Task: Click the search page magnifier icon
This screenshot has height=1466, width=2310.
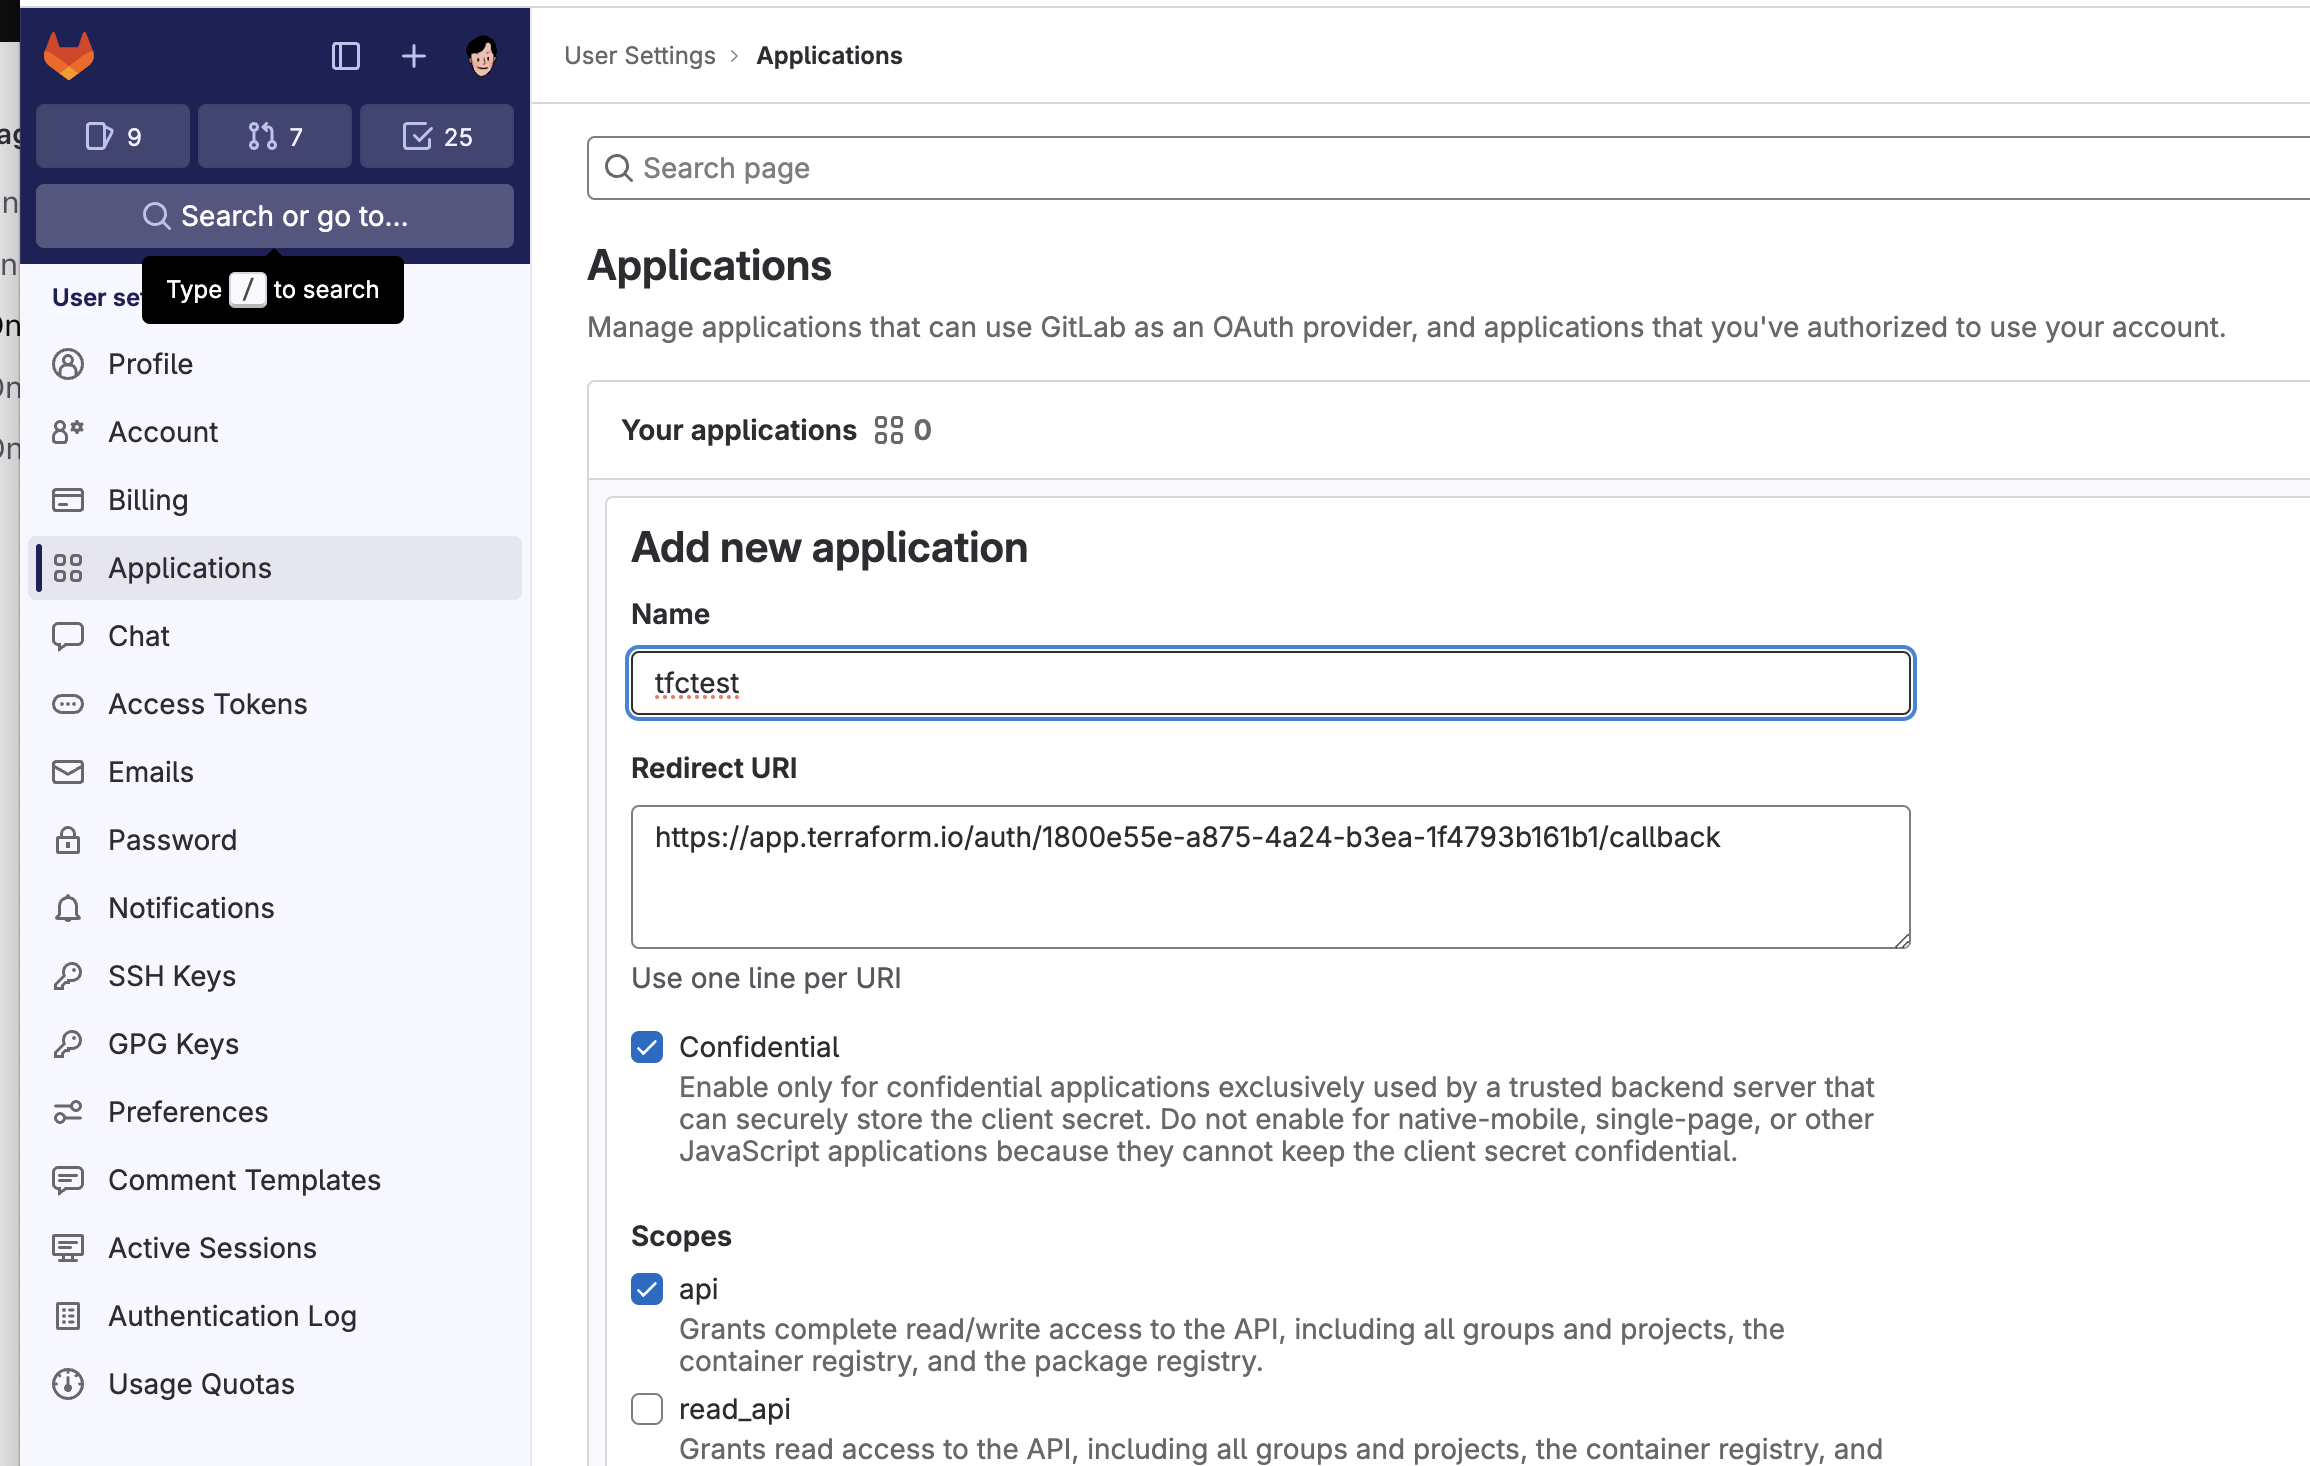Action: (619, 168)
